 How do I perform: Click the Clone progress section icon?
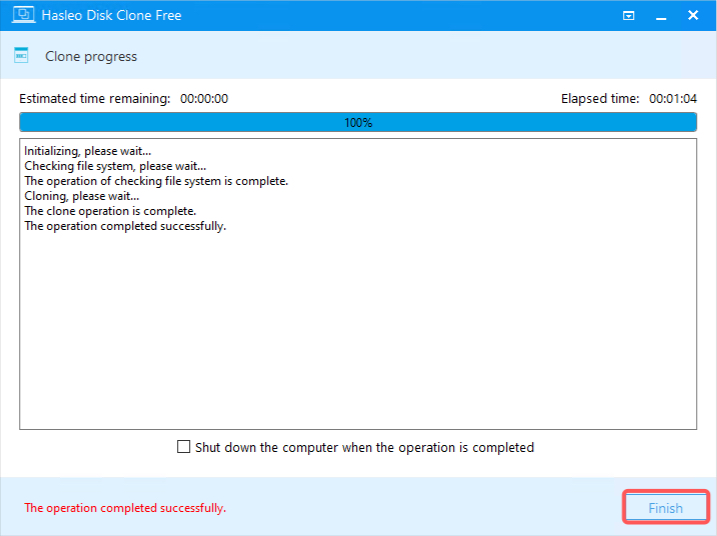(21, 56)
